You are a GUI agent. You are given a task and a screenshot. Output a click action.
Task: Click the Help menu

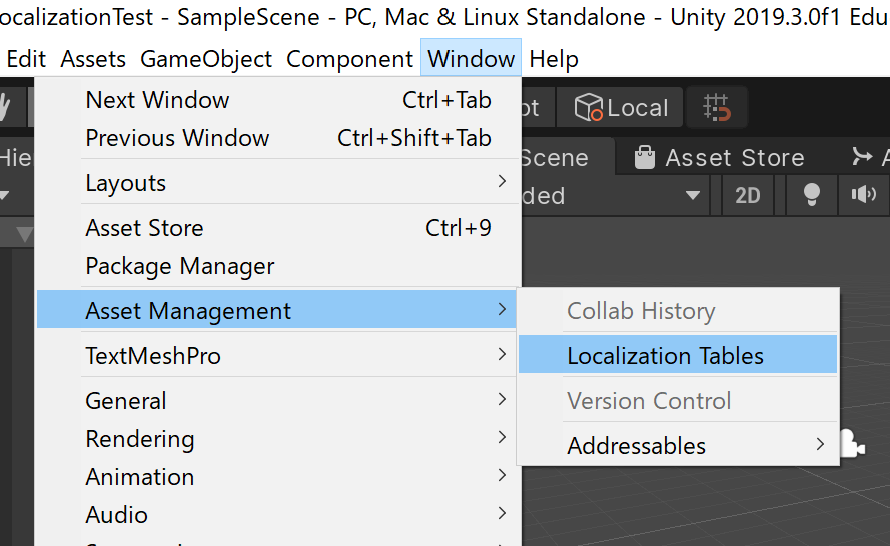554,59
